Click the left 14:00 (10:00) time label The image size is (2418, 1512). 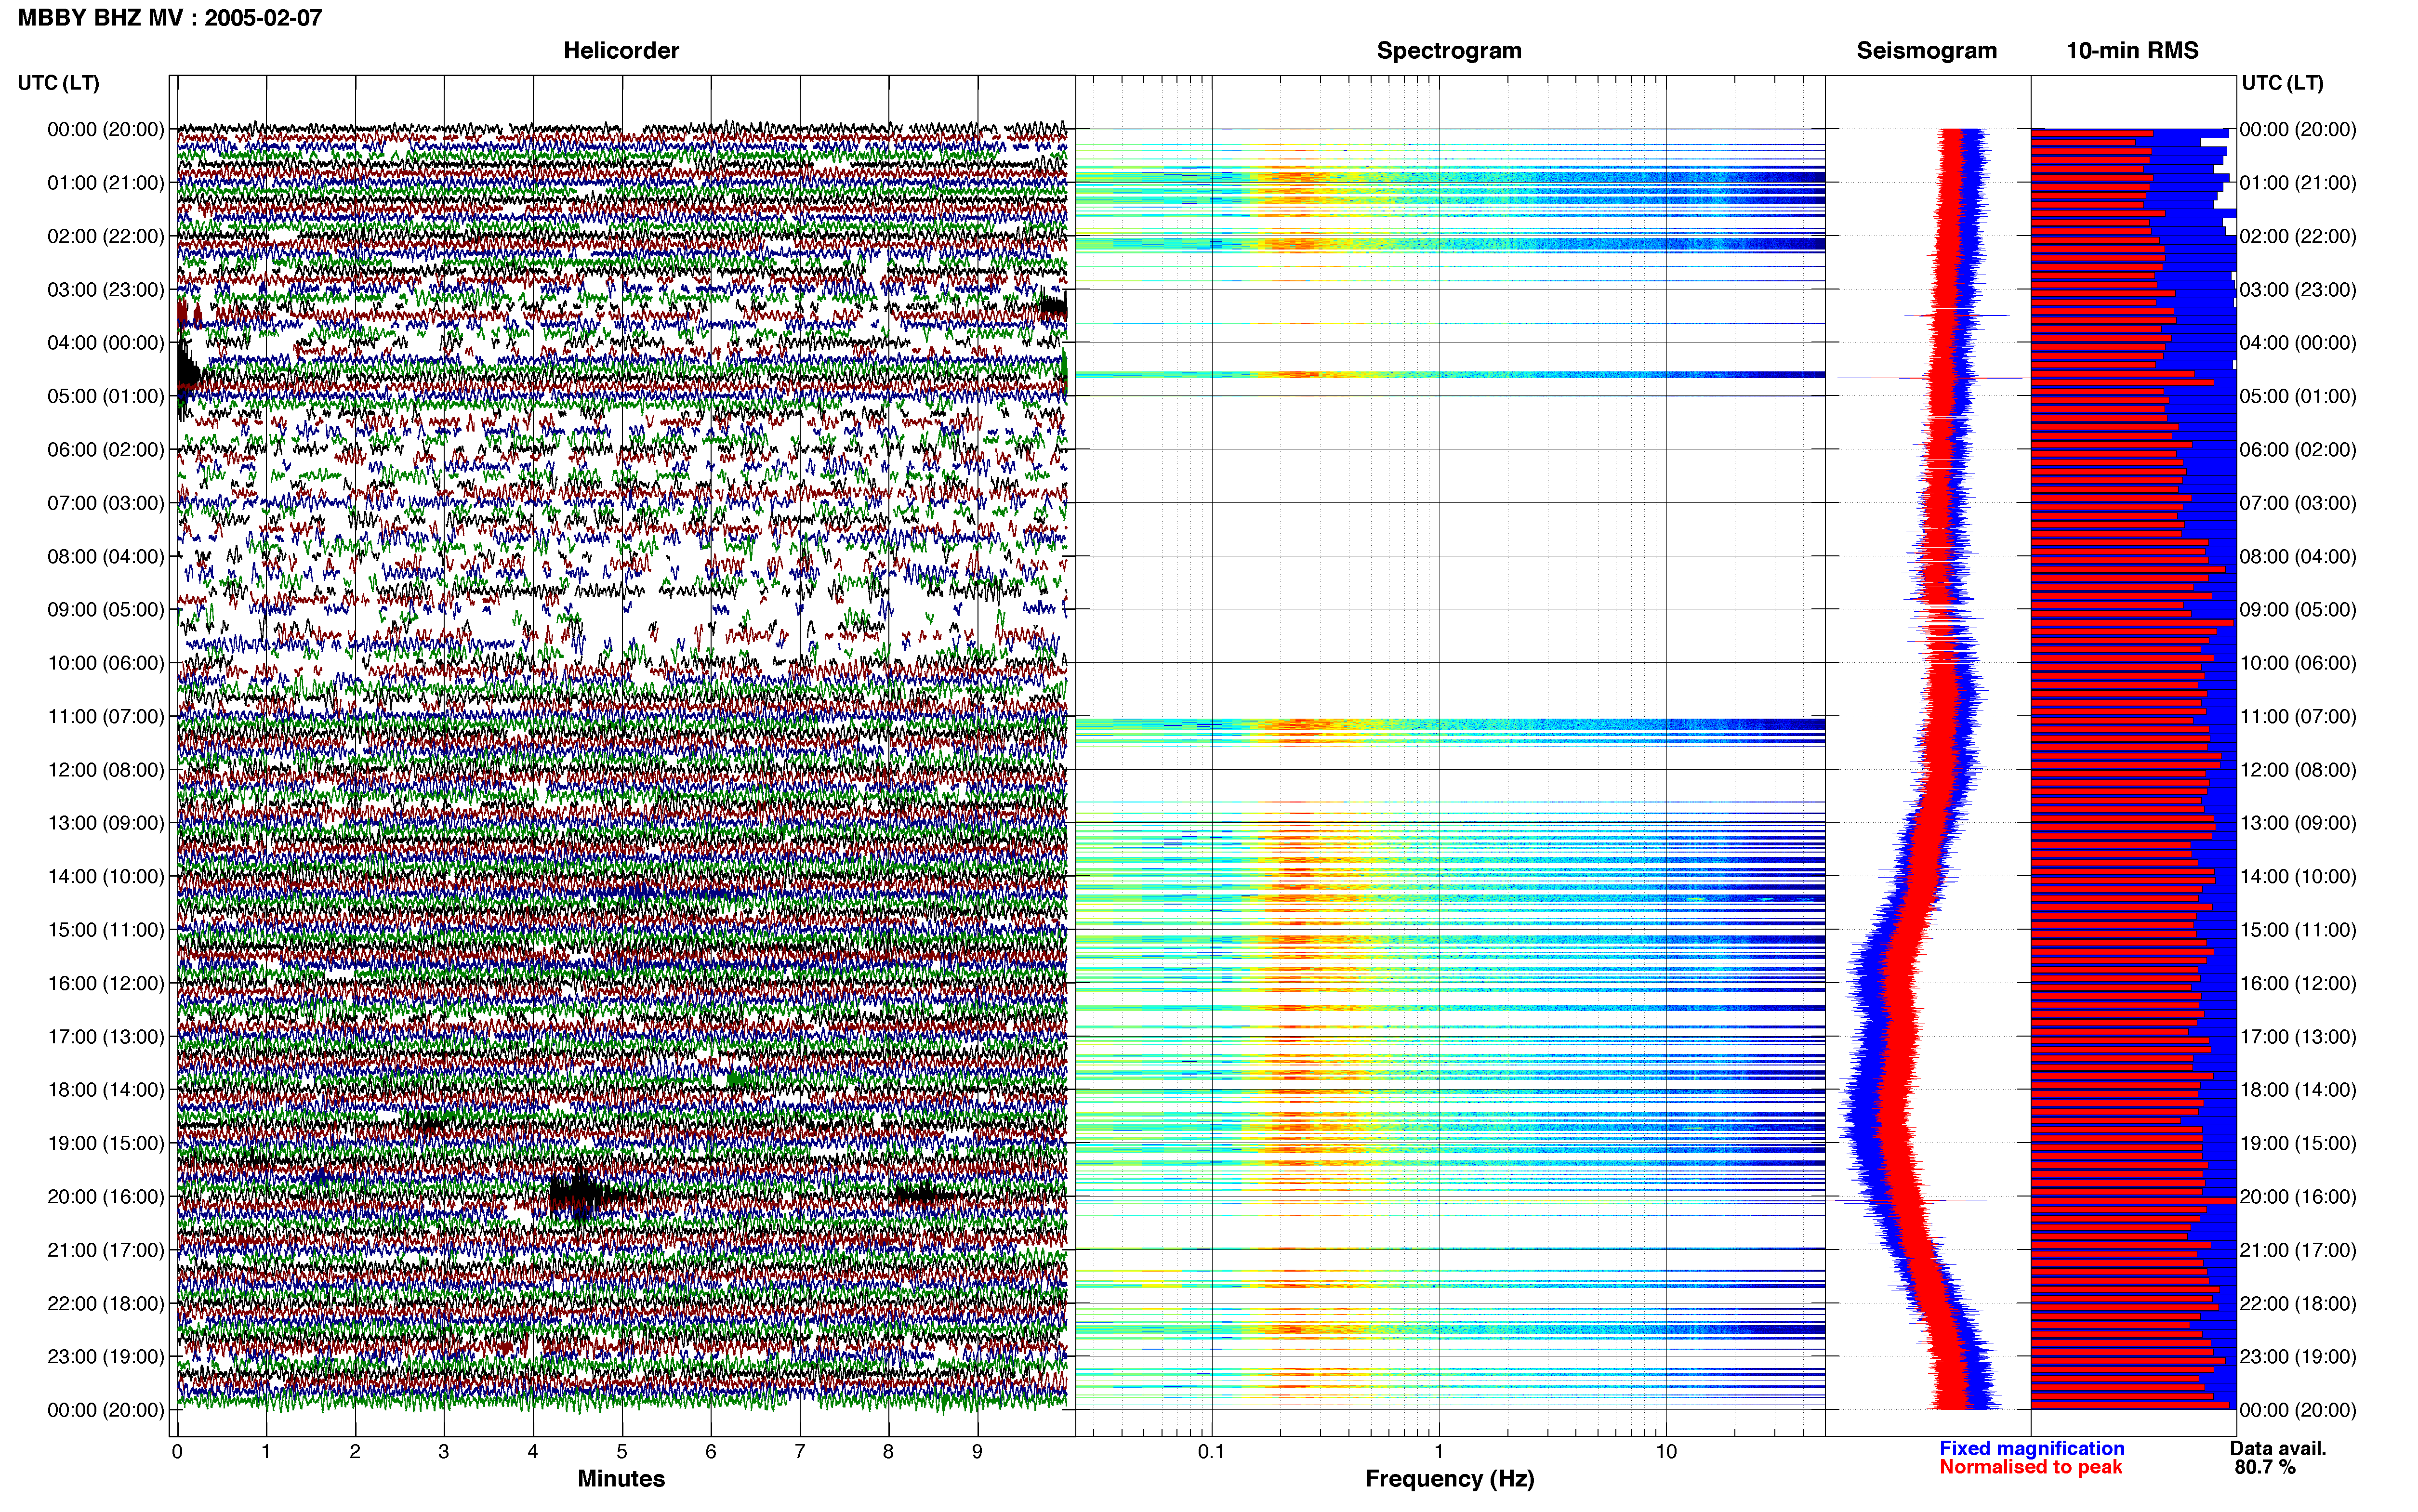(x=106, y=876)
